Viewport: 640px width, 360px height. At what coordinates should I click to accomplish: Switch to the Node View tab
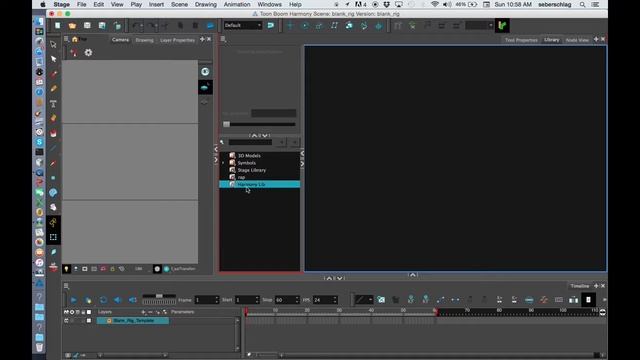click(577, 40)
